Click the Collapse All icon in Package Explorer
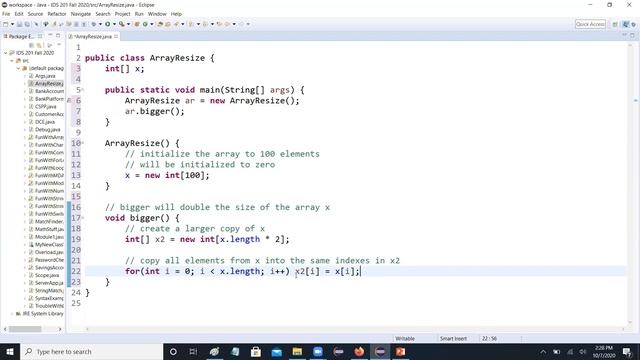Image resolution: width=640 pixels, height=360 pixels. (32, 45)
